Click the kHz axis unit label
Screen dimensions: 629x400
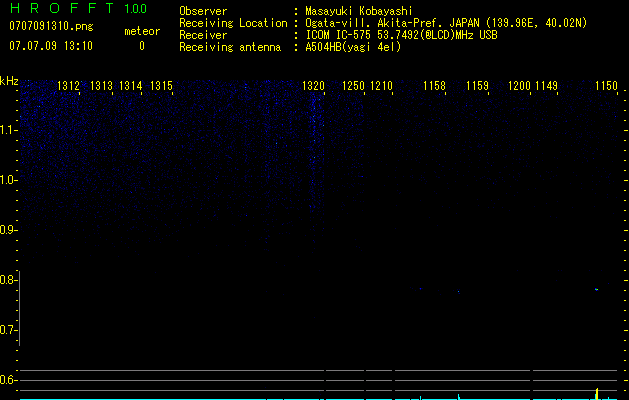[x=9, y=81]
